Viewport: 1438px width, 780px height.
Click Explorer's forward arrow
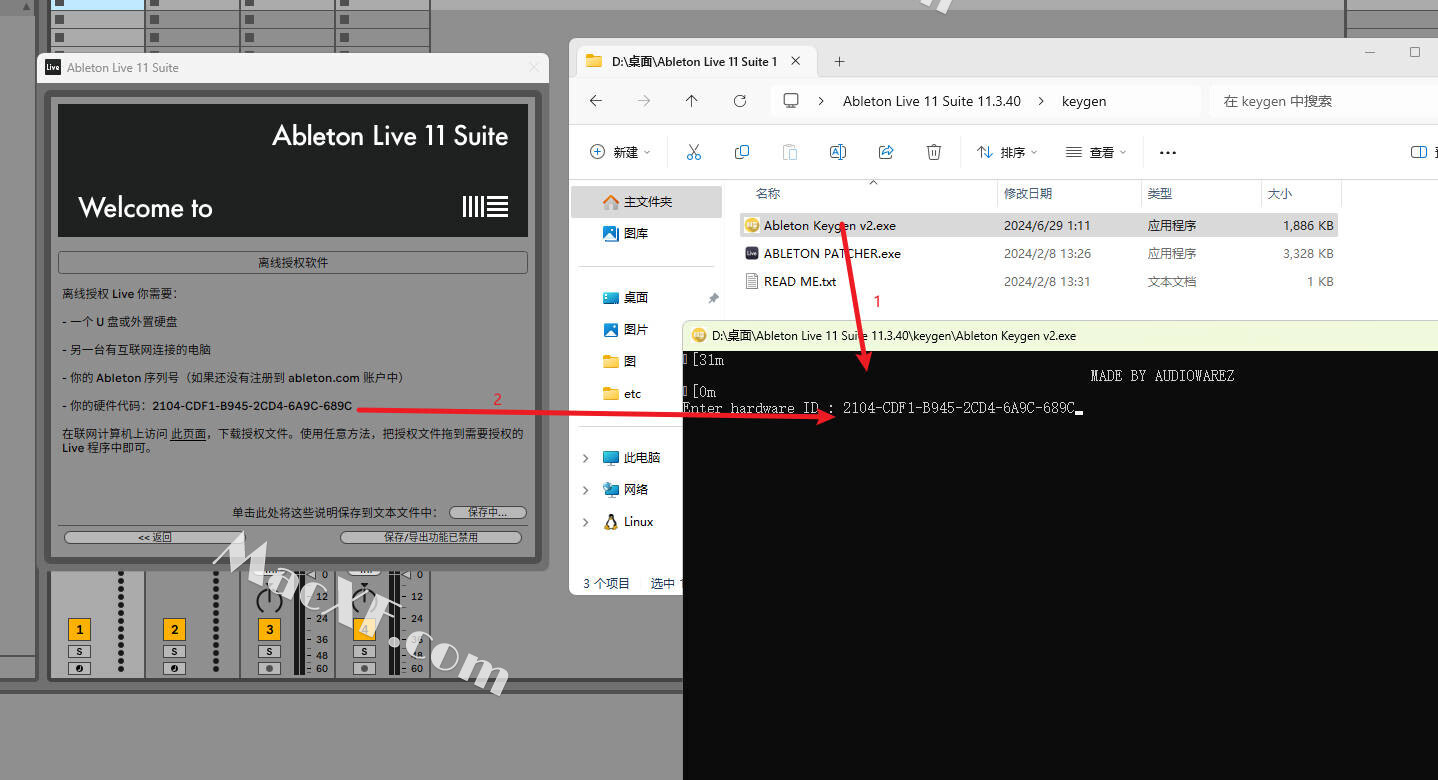tap(644, 101)
